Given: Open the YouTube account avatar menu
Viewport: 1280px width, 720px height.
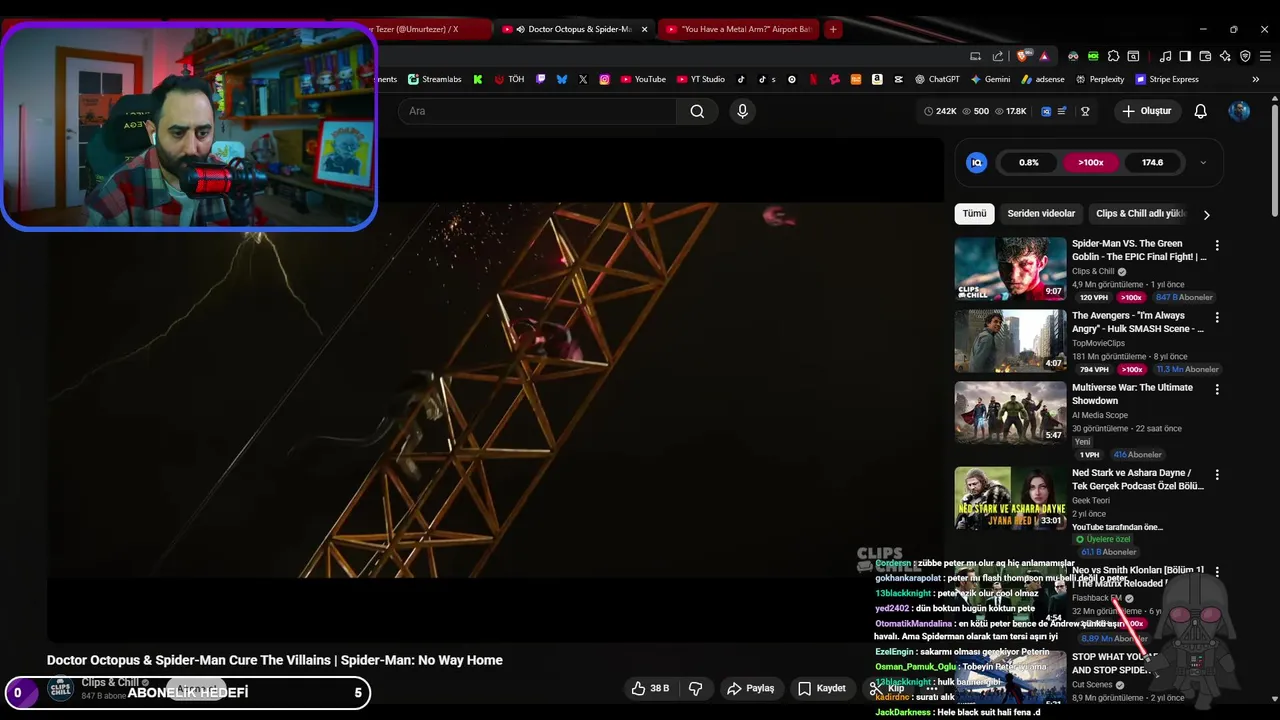Looking at the screenshot, I should click(x=1239, y=111).
